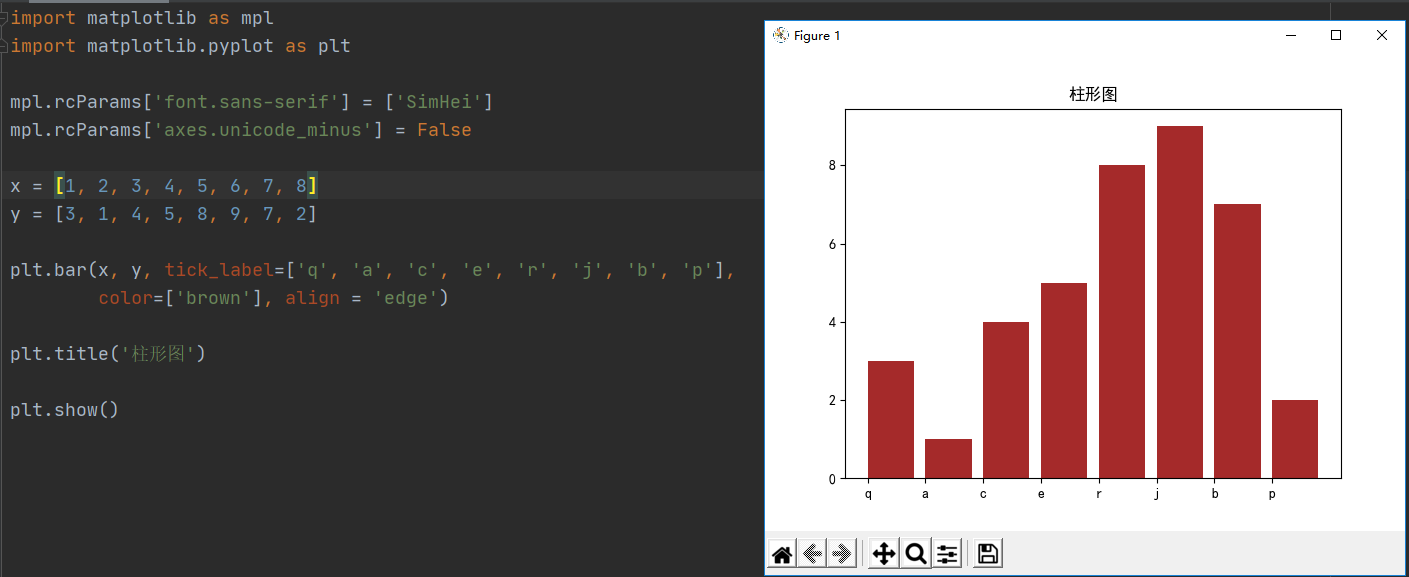Close the Figure 1 window
This screenshot has width=1409, height=577.
click(1382, 35)
